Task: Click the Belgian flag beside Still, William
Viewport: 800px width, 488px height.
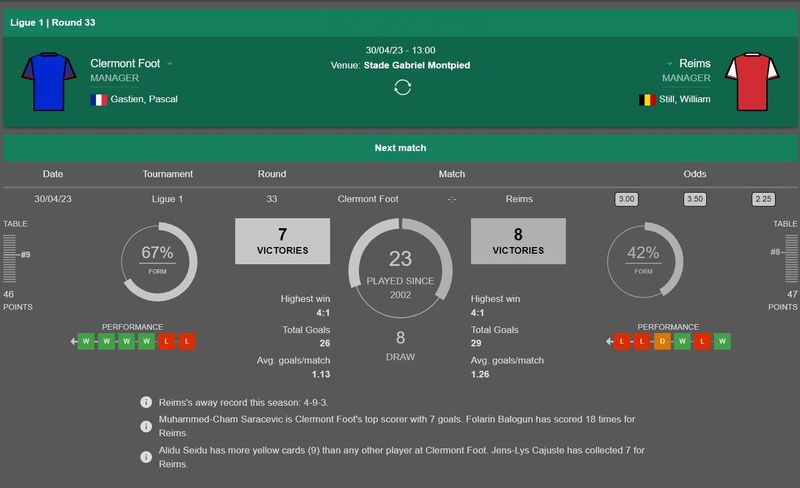Action: point(647,100)
